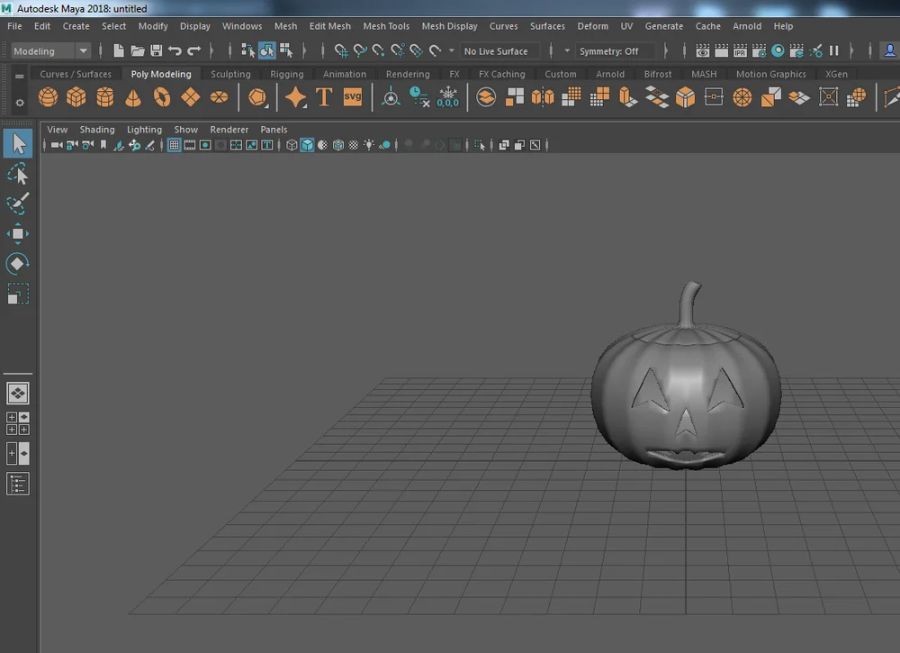Create a polygon sphere from the shelf
This screenshot has height=653, width=900.
[46, 97]
